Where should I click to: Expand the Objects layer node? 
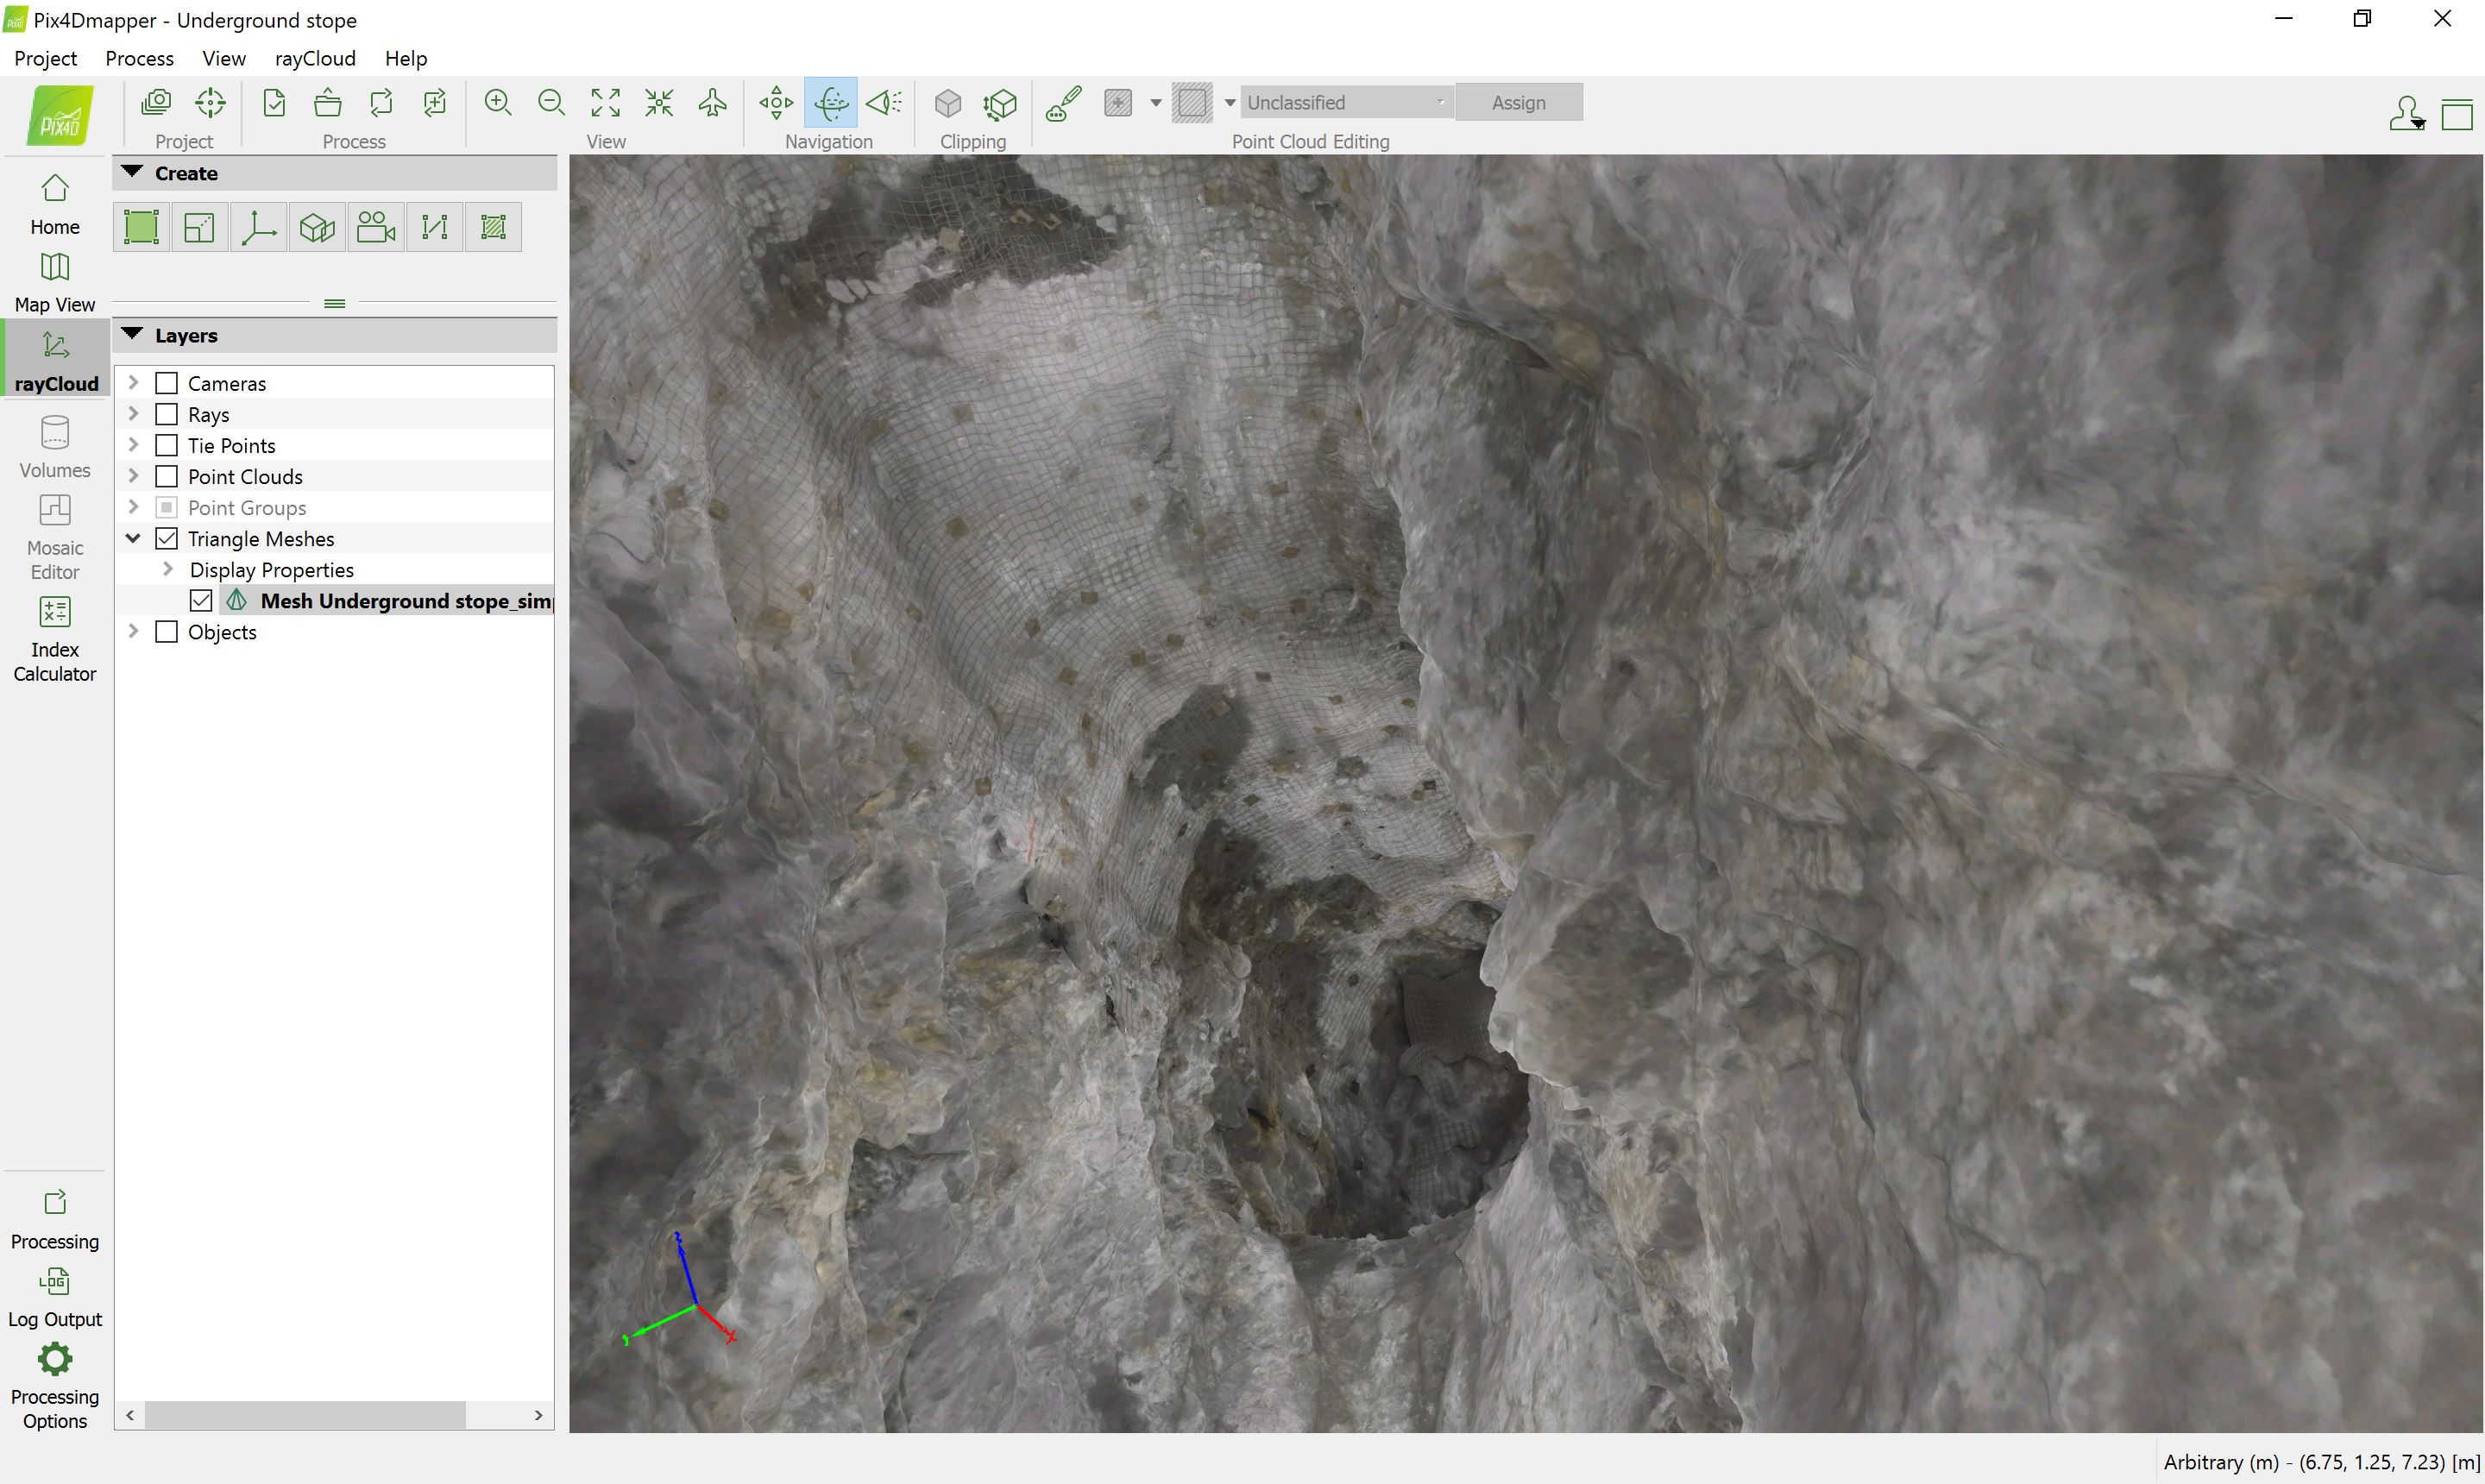(x=133, y=631)
